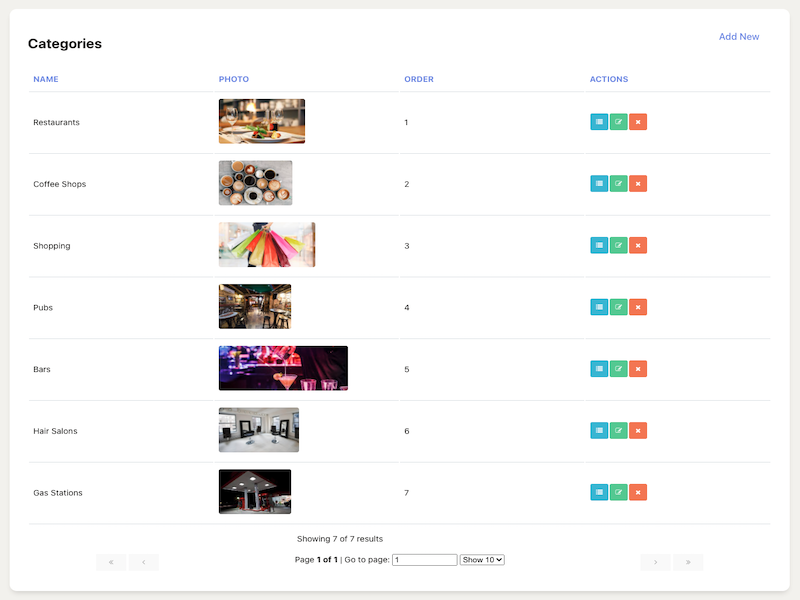Edit the Shopping category
This screenshot has height=600, width=800.
point(618,245)
